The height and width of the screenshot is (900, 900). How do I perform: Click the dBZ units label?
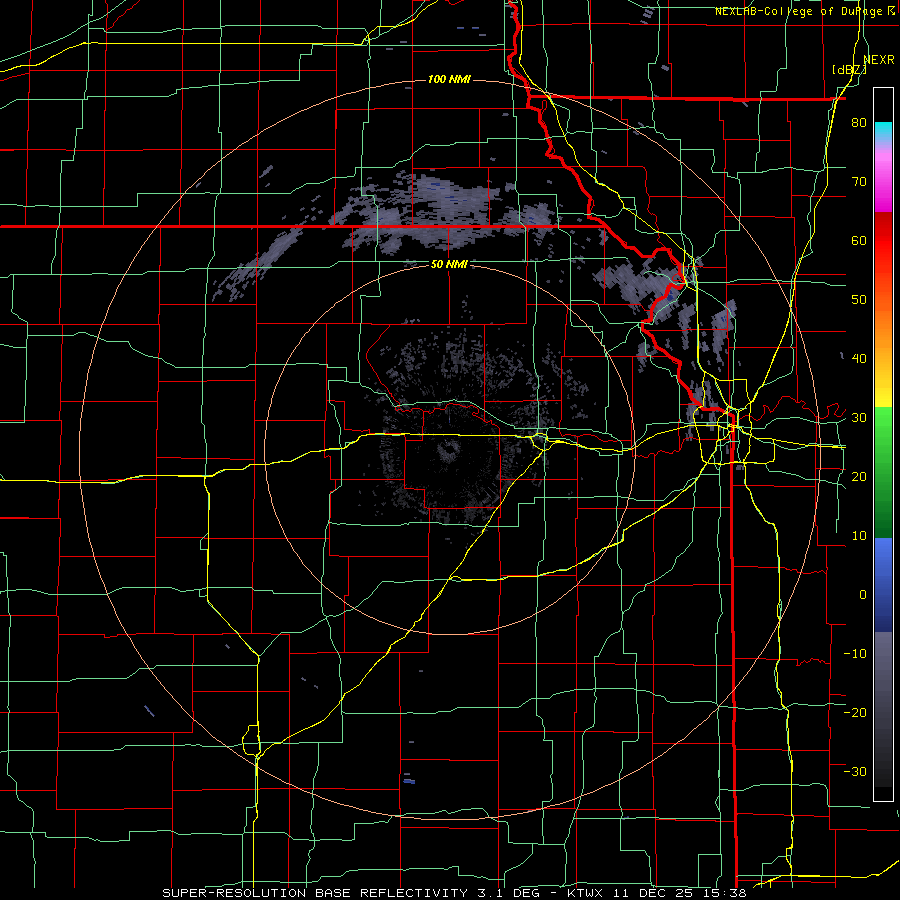coord(850,70)
